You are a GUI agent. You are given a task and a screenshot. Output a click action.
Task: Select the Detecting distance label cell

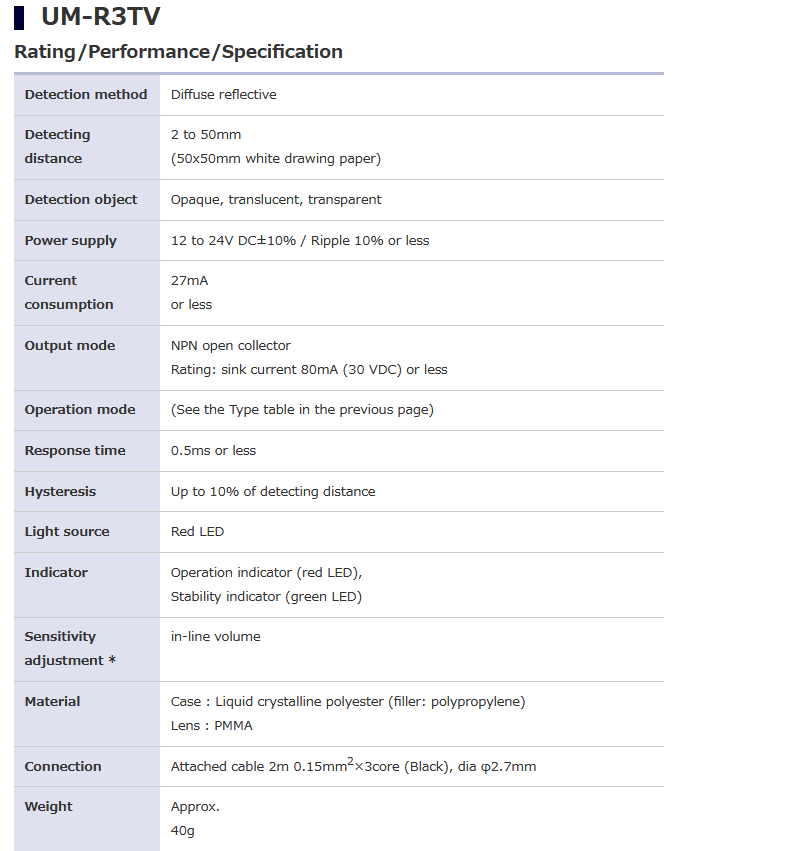57,147
